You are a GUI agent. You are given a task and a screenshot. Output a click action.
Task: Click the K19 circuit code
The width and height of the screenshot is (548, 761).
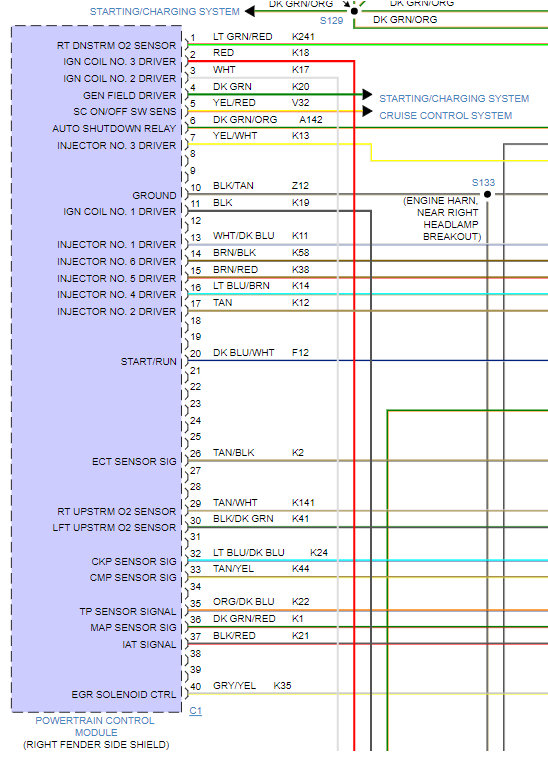click(300, 202)
